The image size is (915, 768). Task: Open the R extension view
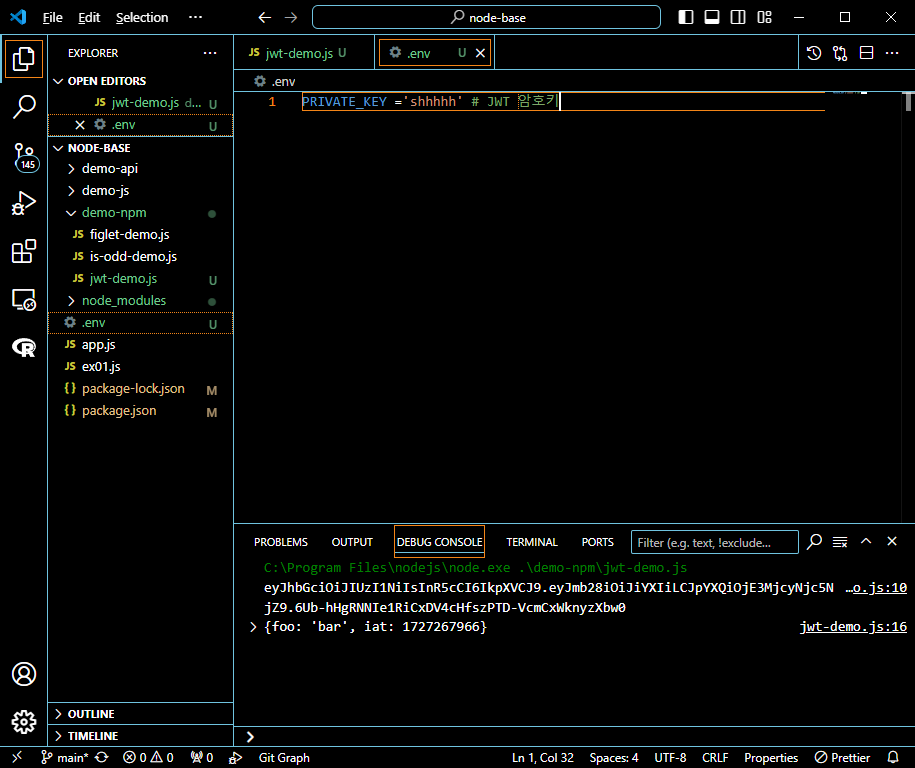coord(23,348)
